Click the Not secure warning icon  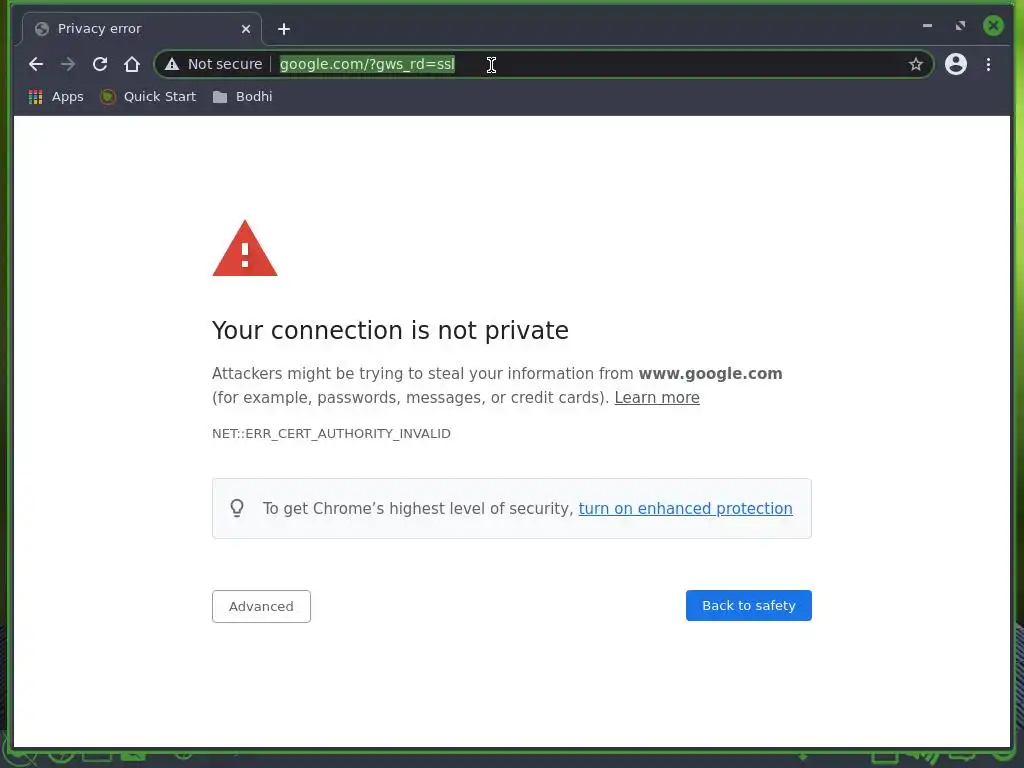click(172, 64)
